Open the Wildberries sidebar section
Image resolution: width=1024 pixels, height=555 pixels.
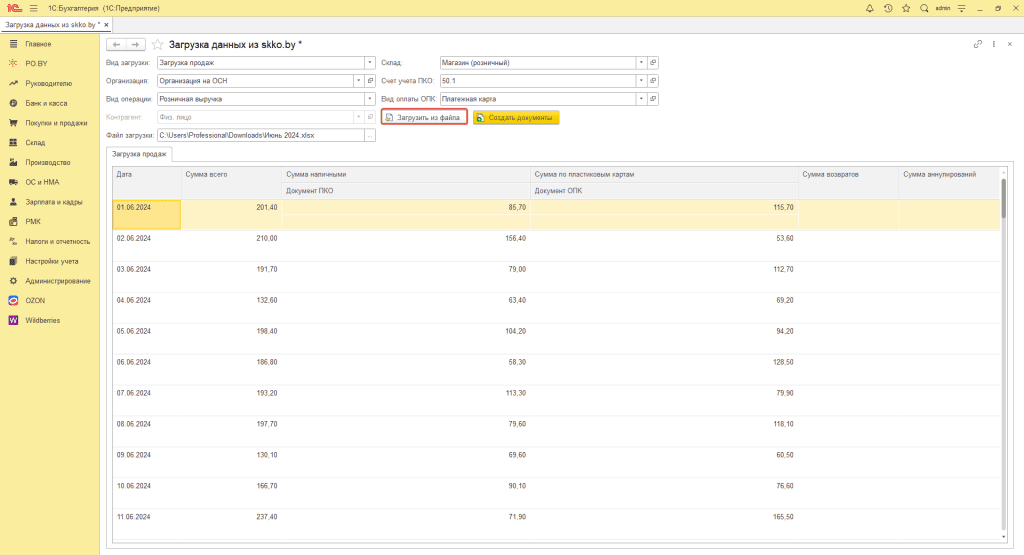[45, 320]
